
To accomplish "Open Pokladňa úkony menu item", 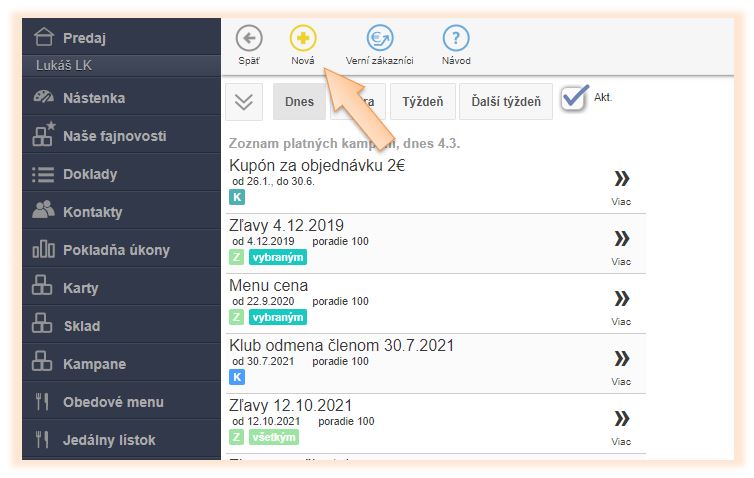I will (116, 250).
